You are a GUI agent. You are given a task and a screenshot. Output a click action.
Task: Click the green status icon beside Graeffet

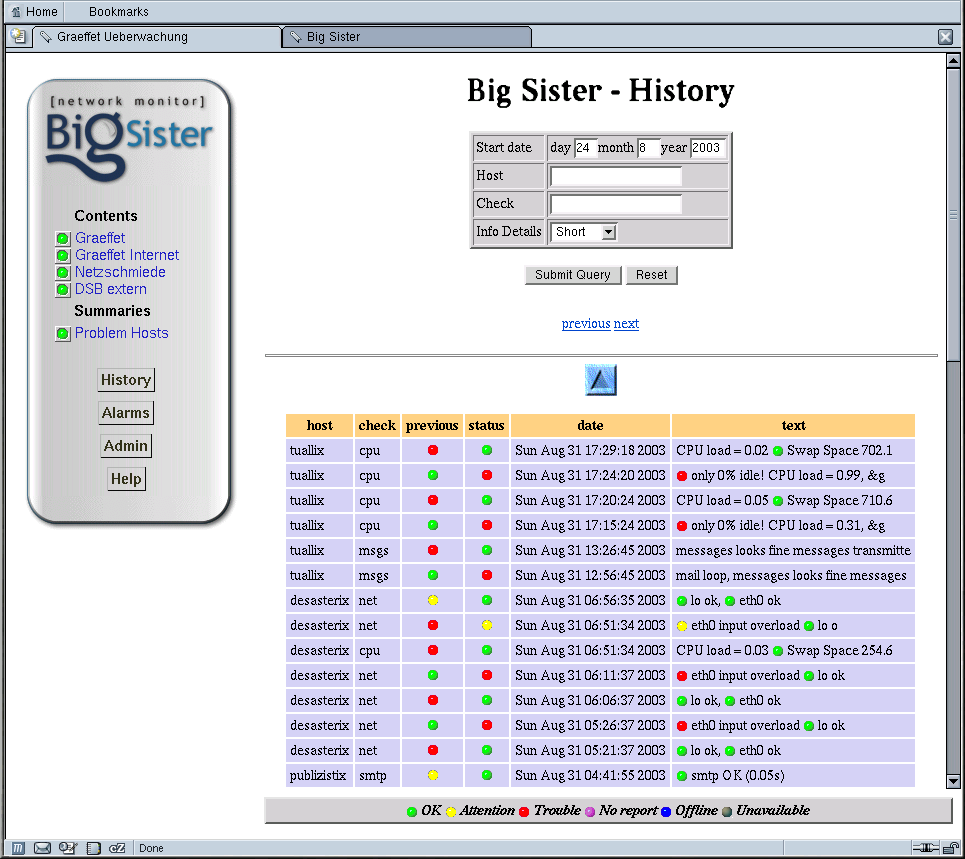click(63, 239)
